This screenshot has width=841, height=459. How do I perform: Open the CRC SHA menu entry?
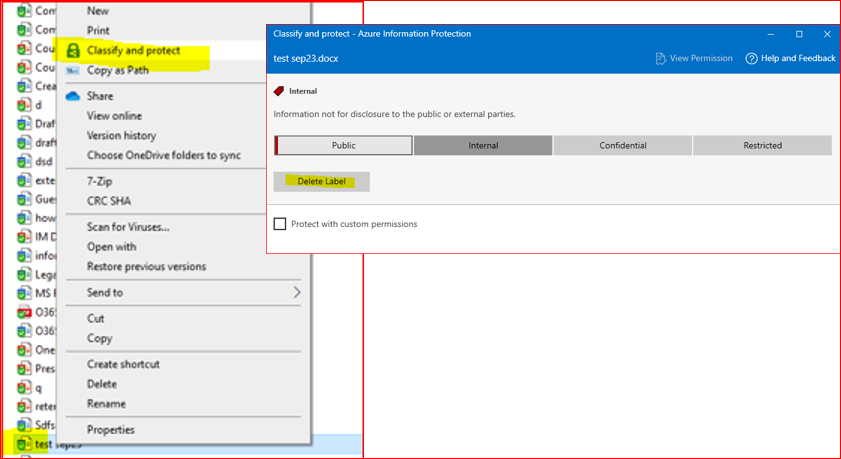(x=109, y=201)
